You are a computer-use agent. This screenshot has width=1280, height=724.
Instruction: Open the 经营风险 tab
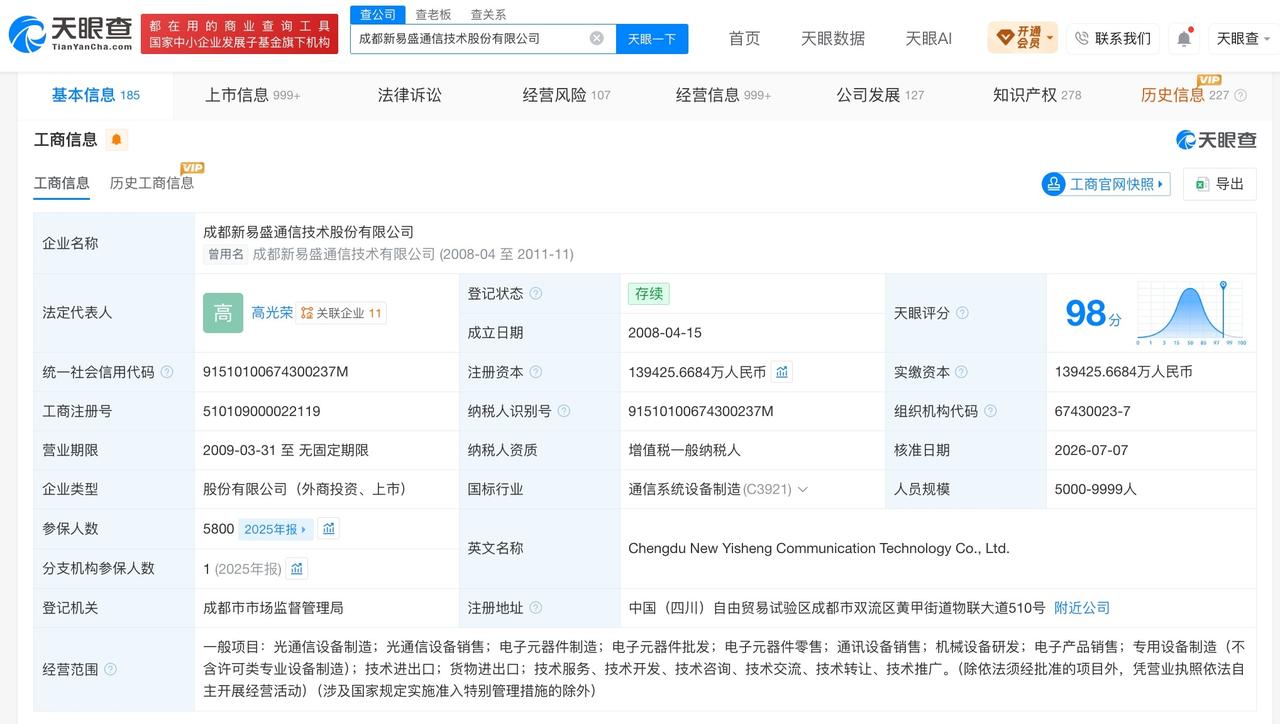pos(566,95)
